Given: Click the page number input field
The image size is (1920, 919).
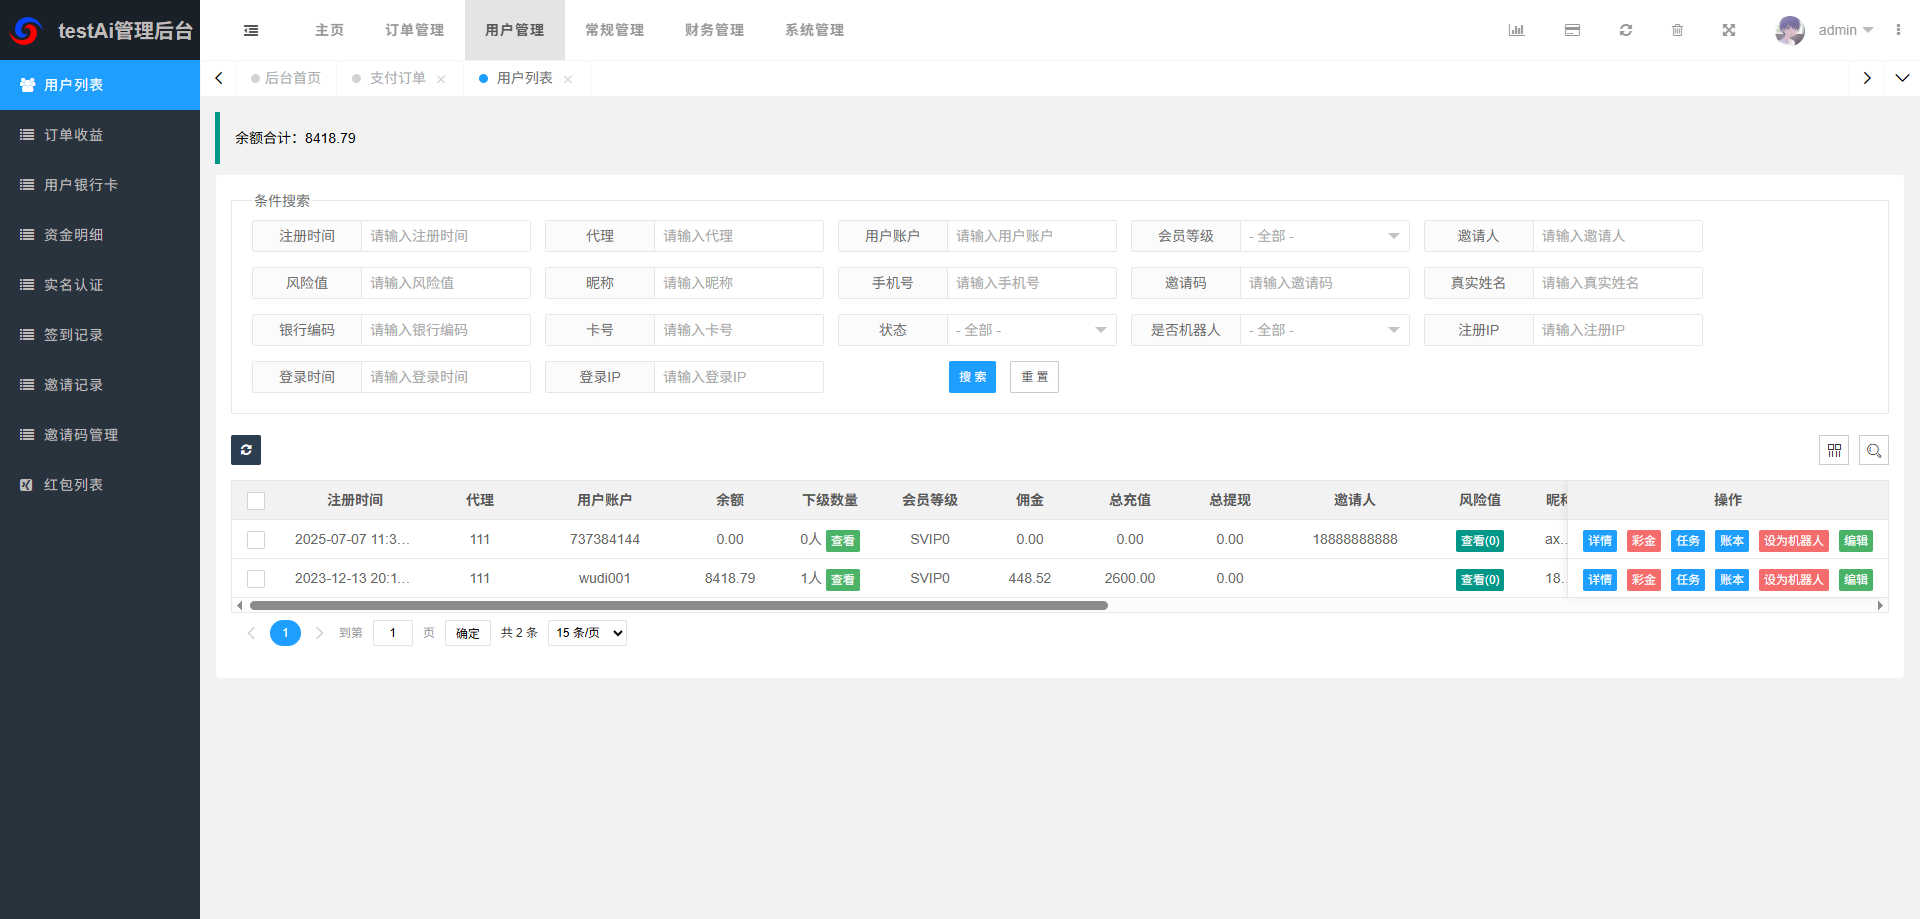Looking at the screenshot, I should pos(392,632).
